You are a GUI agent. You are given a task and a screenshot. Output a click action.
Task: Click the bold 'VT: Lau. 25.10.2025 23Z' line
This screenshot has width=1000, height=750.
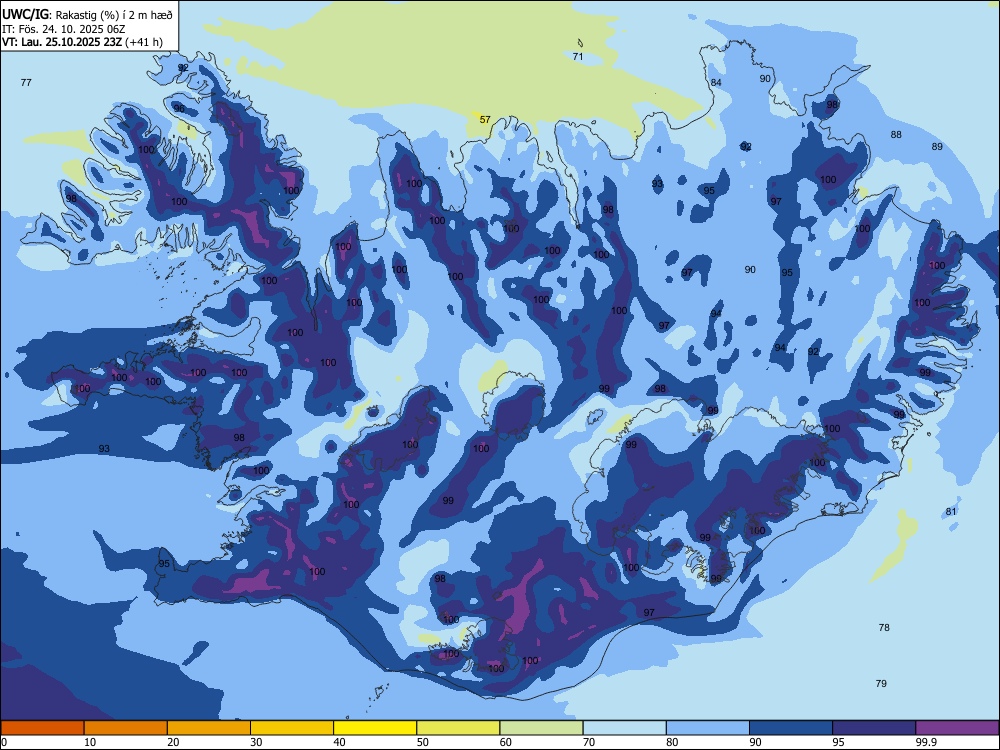pos(62,42)
